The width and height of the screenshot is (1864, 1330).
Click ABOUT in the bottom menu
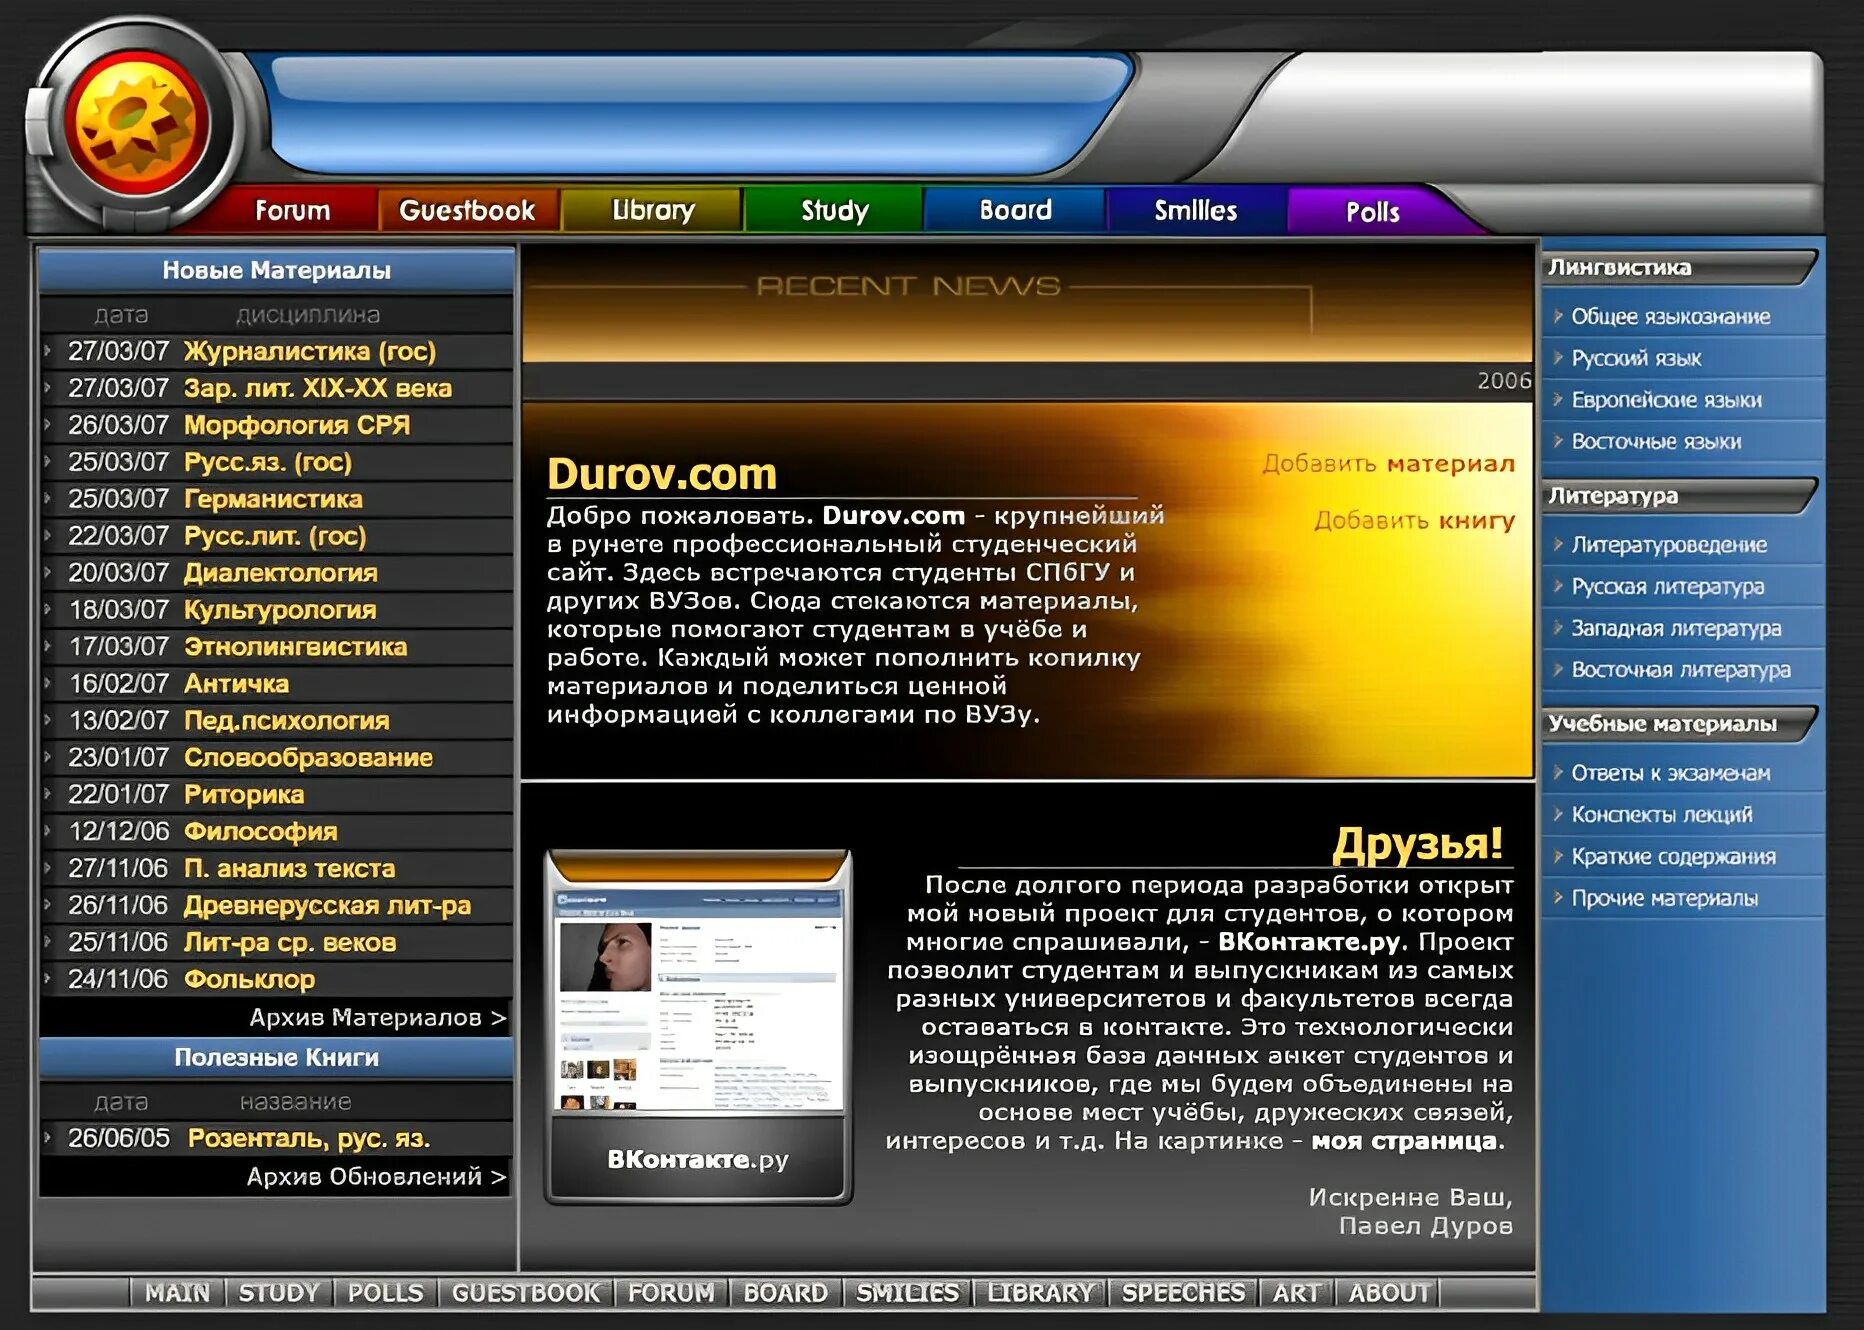pyautogui.click(x=1389, y=1293)
